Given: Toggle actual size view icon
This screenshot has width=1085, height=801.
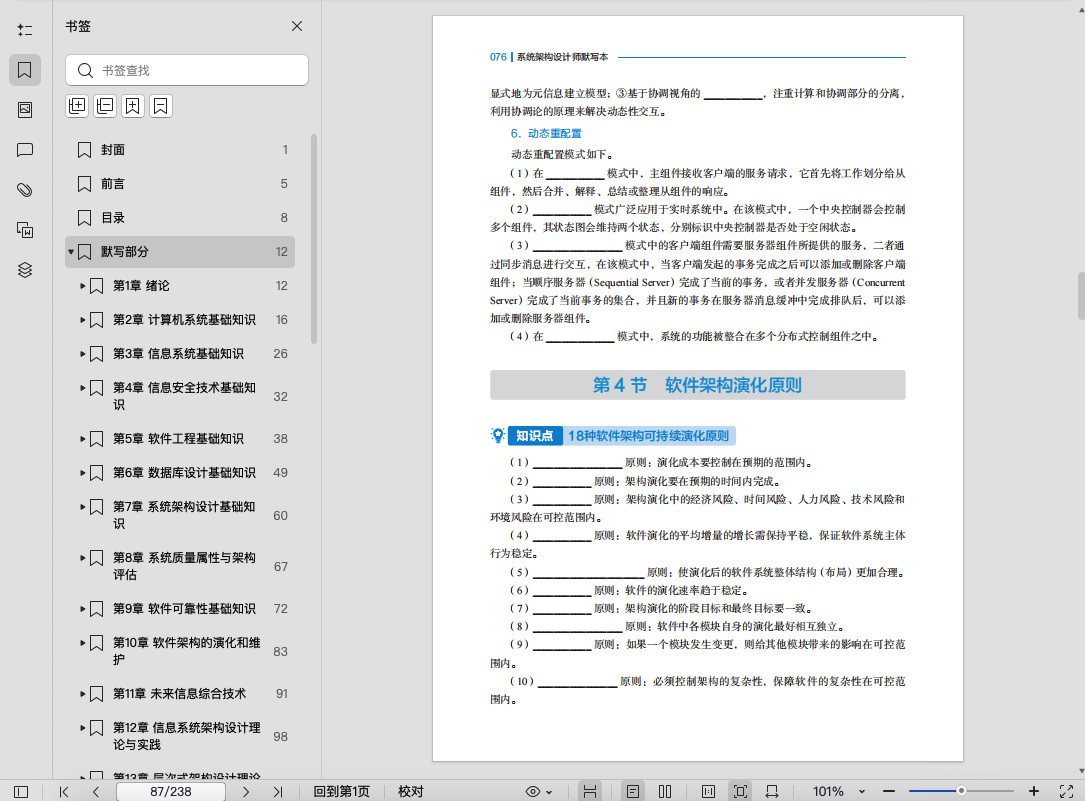Looking at the screenshot, I should click(x=709, y=791).
